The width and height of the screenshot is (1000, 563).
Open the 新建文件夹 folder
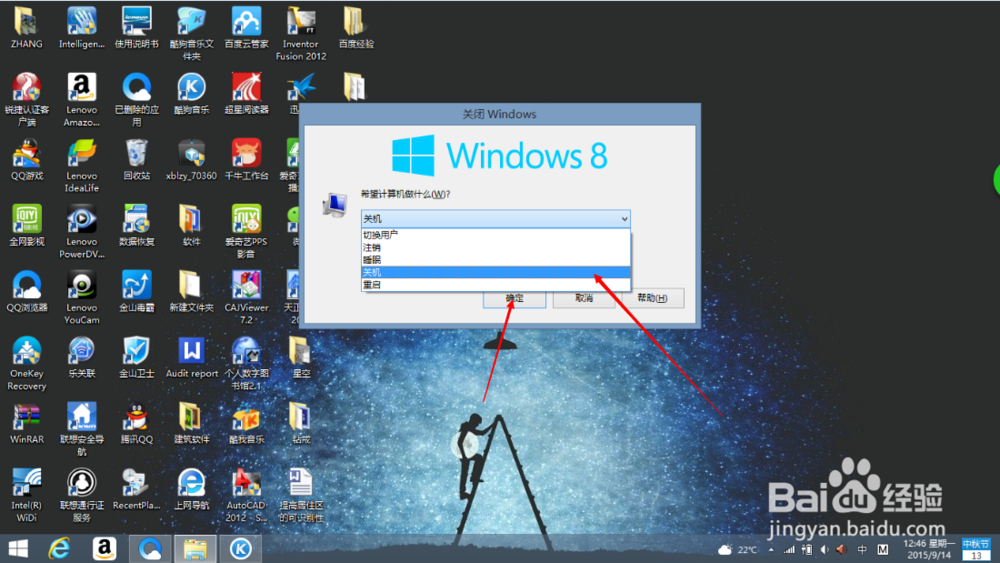(191, 291)
